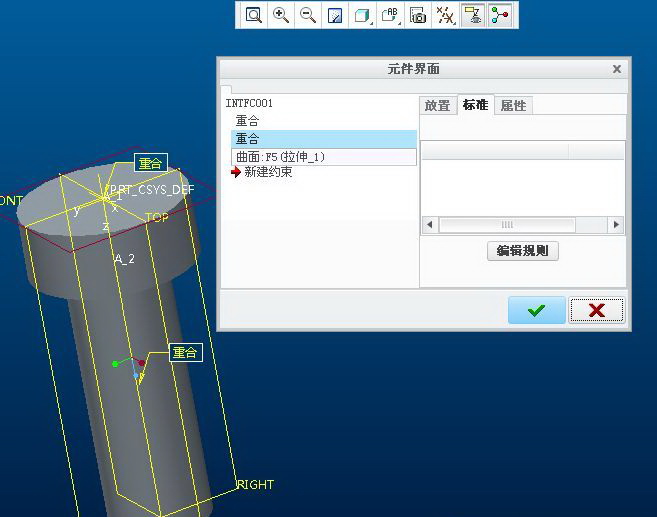
Task: Click the horizontal scrollbar right arrow
Action: pos(616,225)
